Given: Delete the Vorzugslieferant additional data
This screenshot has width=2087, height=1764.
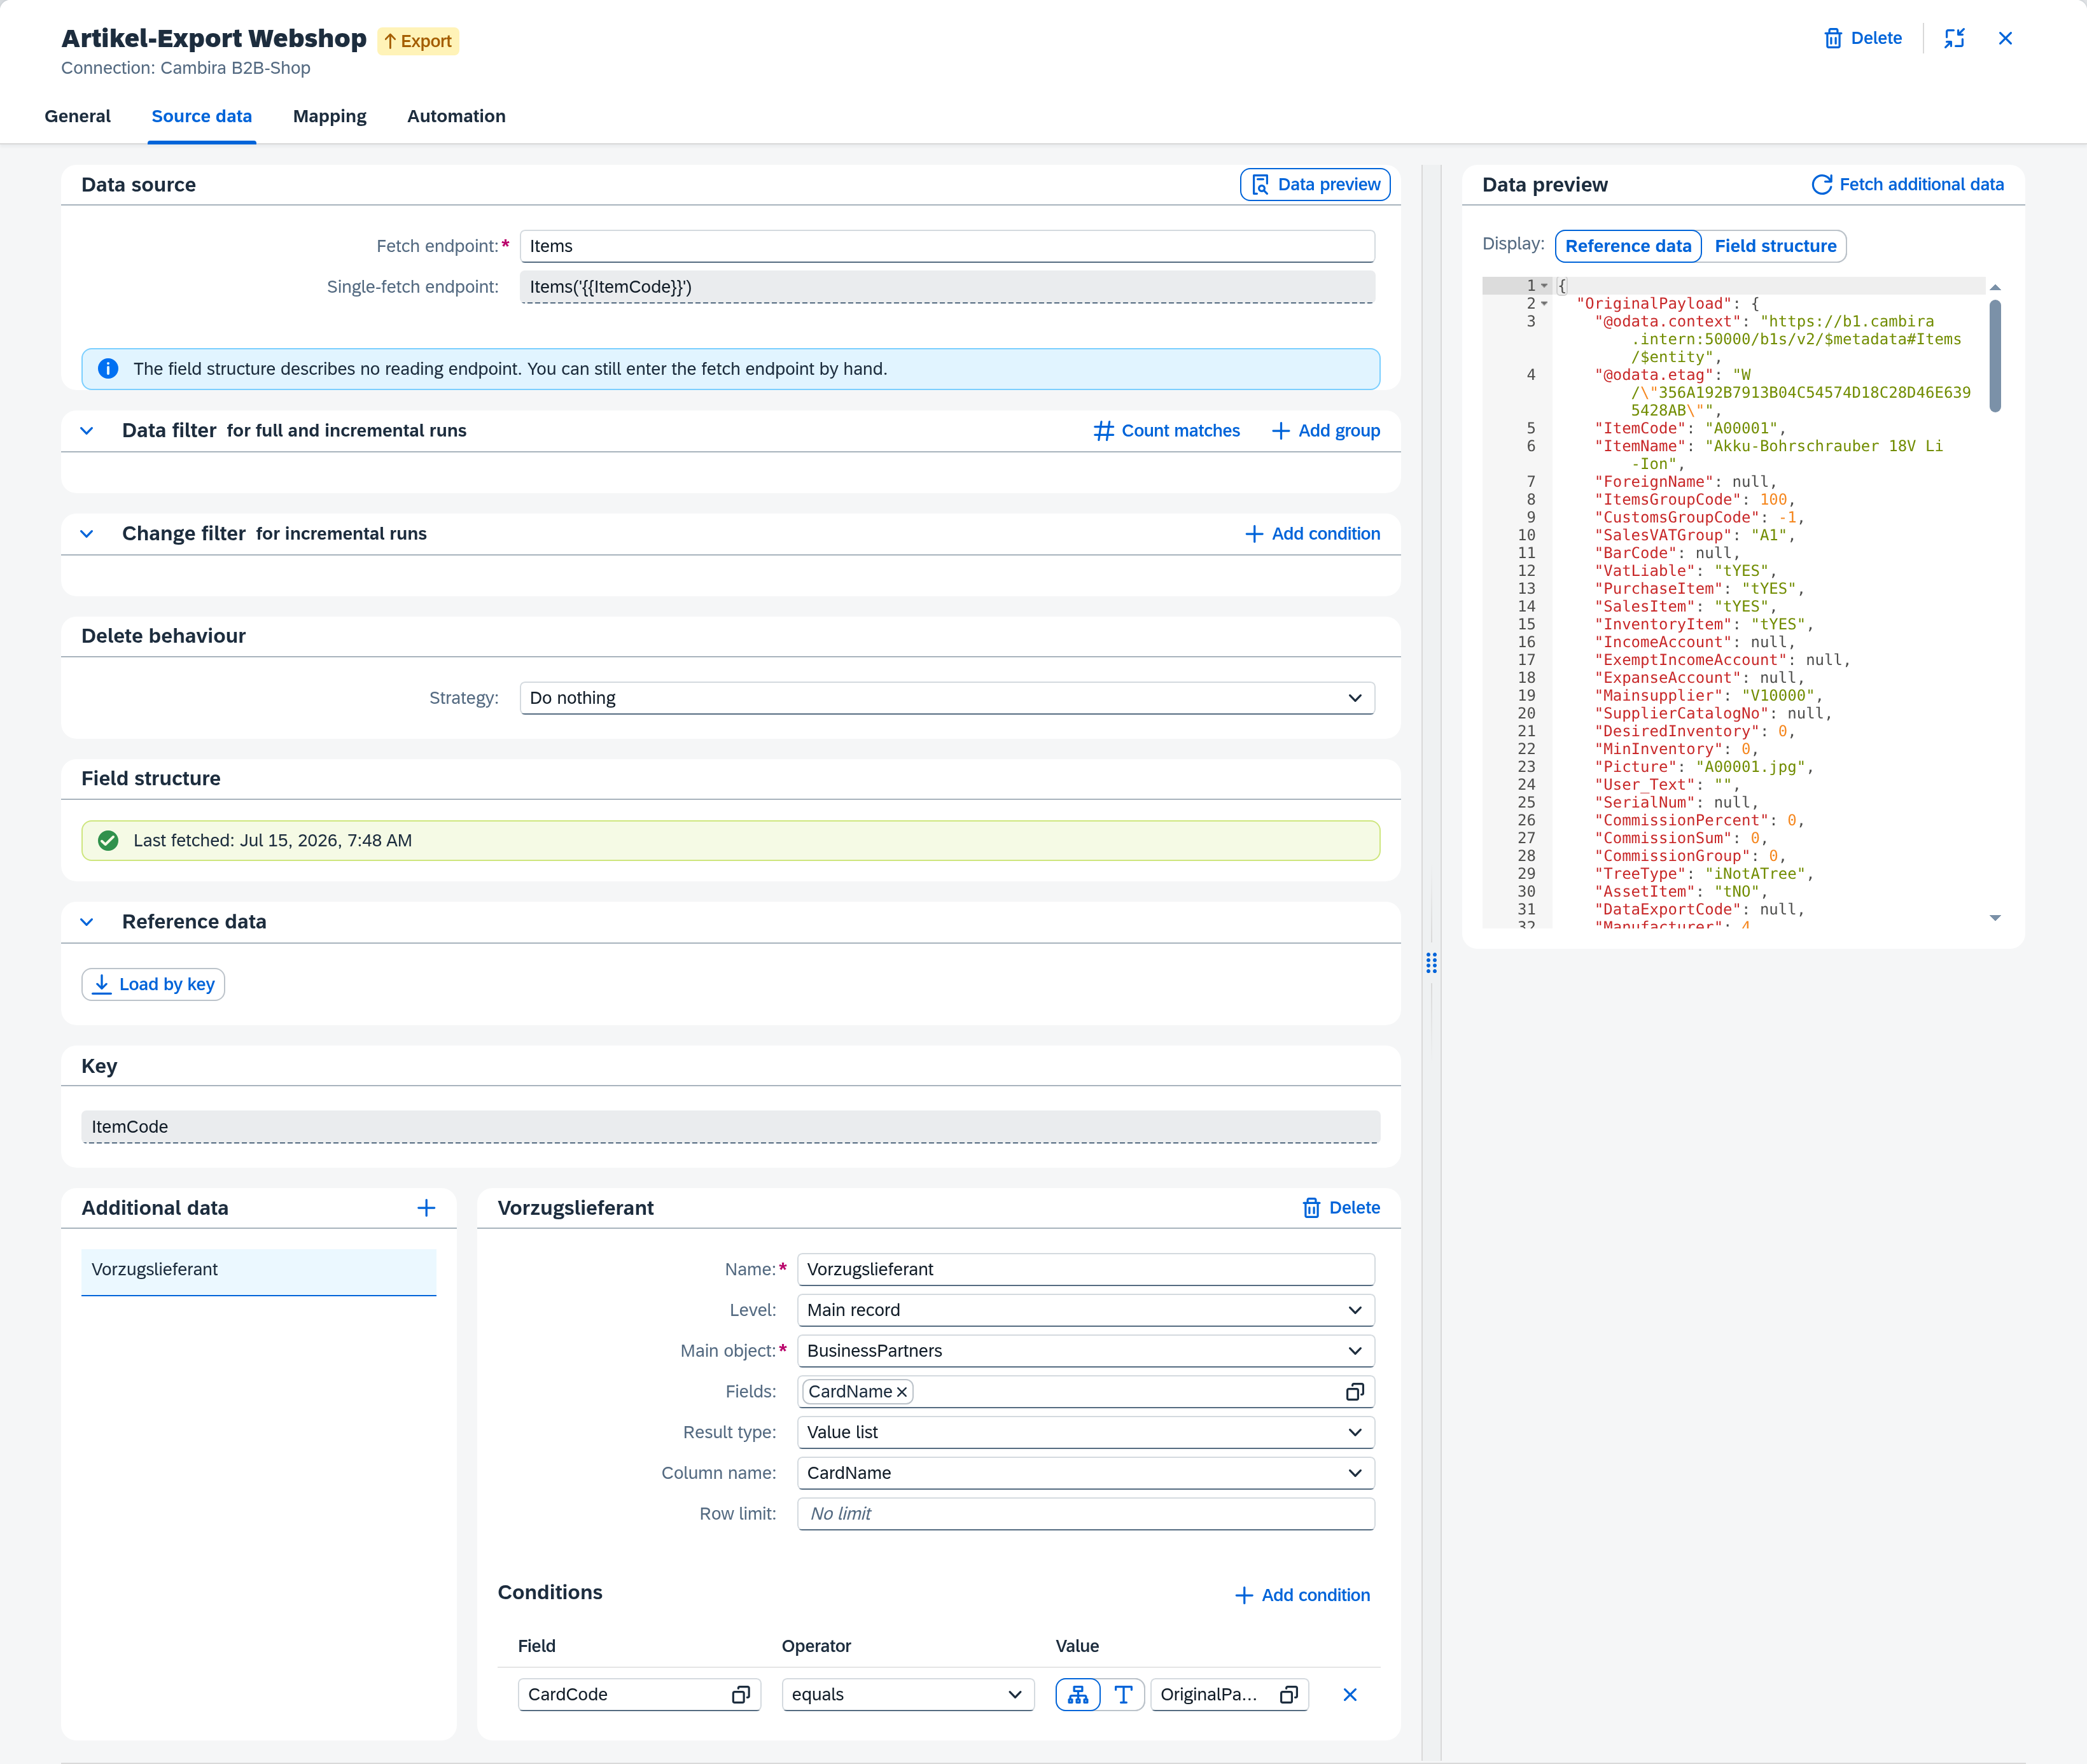Looking at the screenshot, I should point(1341,1208).
